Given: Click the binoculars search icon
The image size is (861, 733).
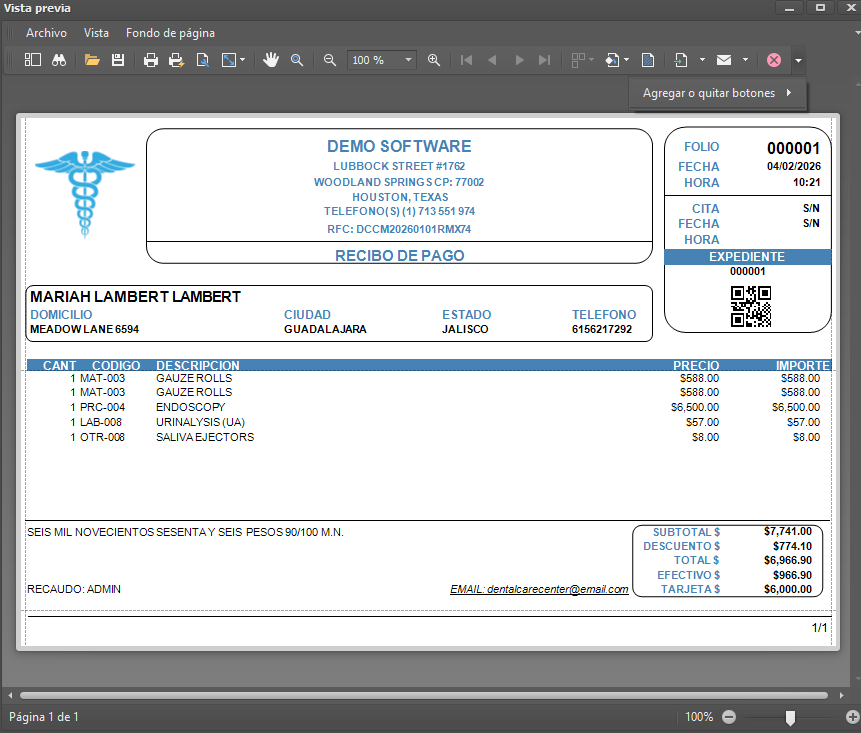Looking at the screenshot, I should pyautogui.click(x=59, y=60).
